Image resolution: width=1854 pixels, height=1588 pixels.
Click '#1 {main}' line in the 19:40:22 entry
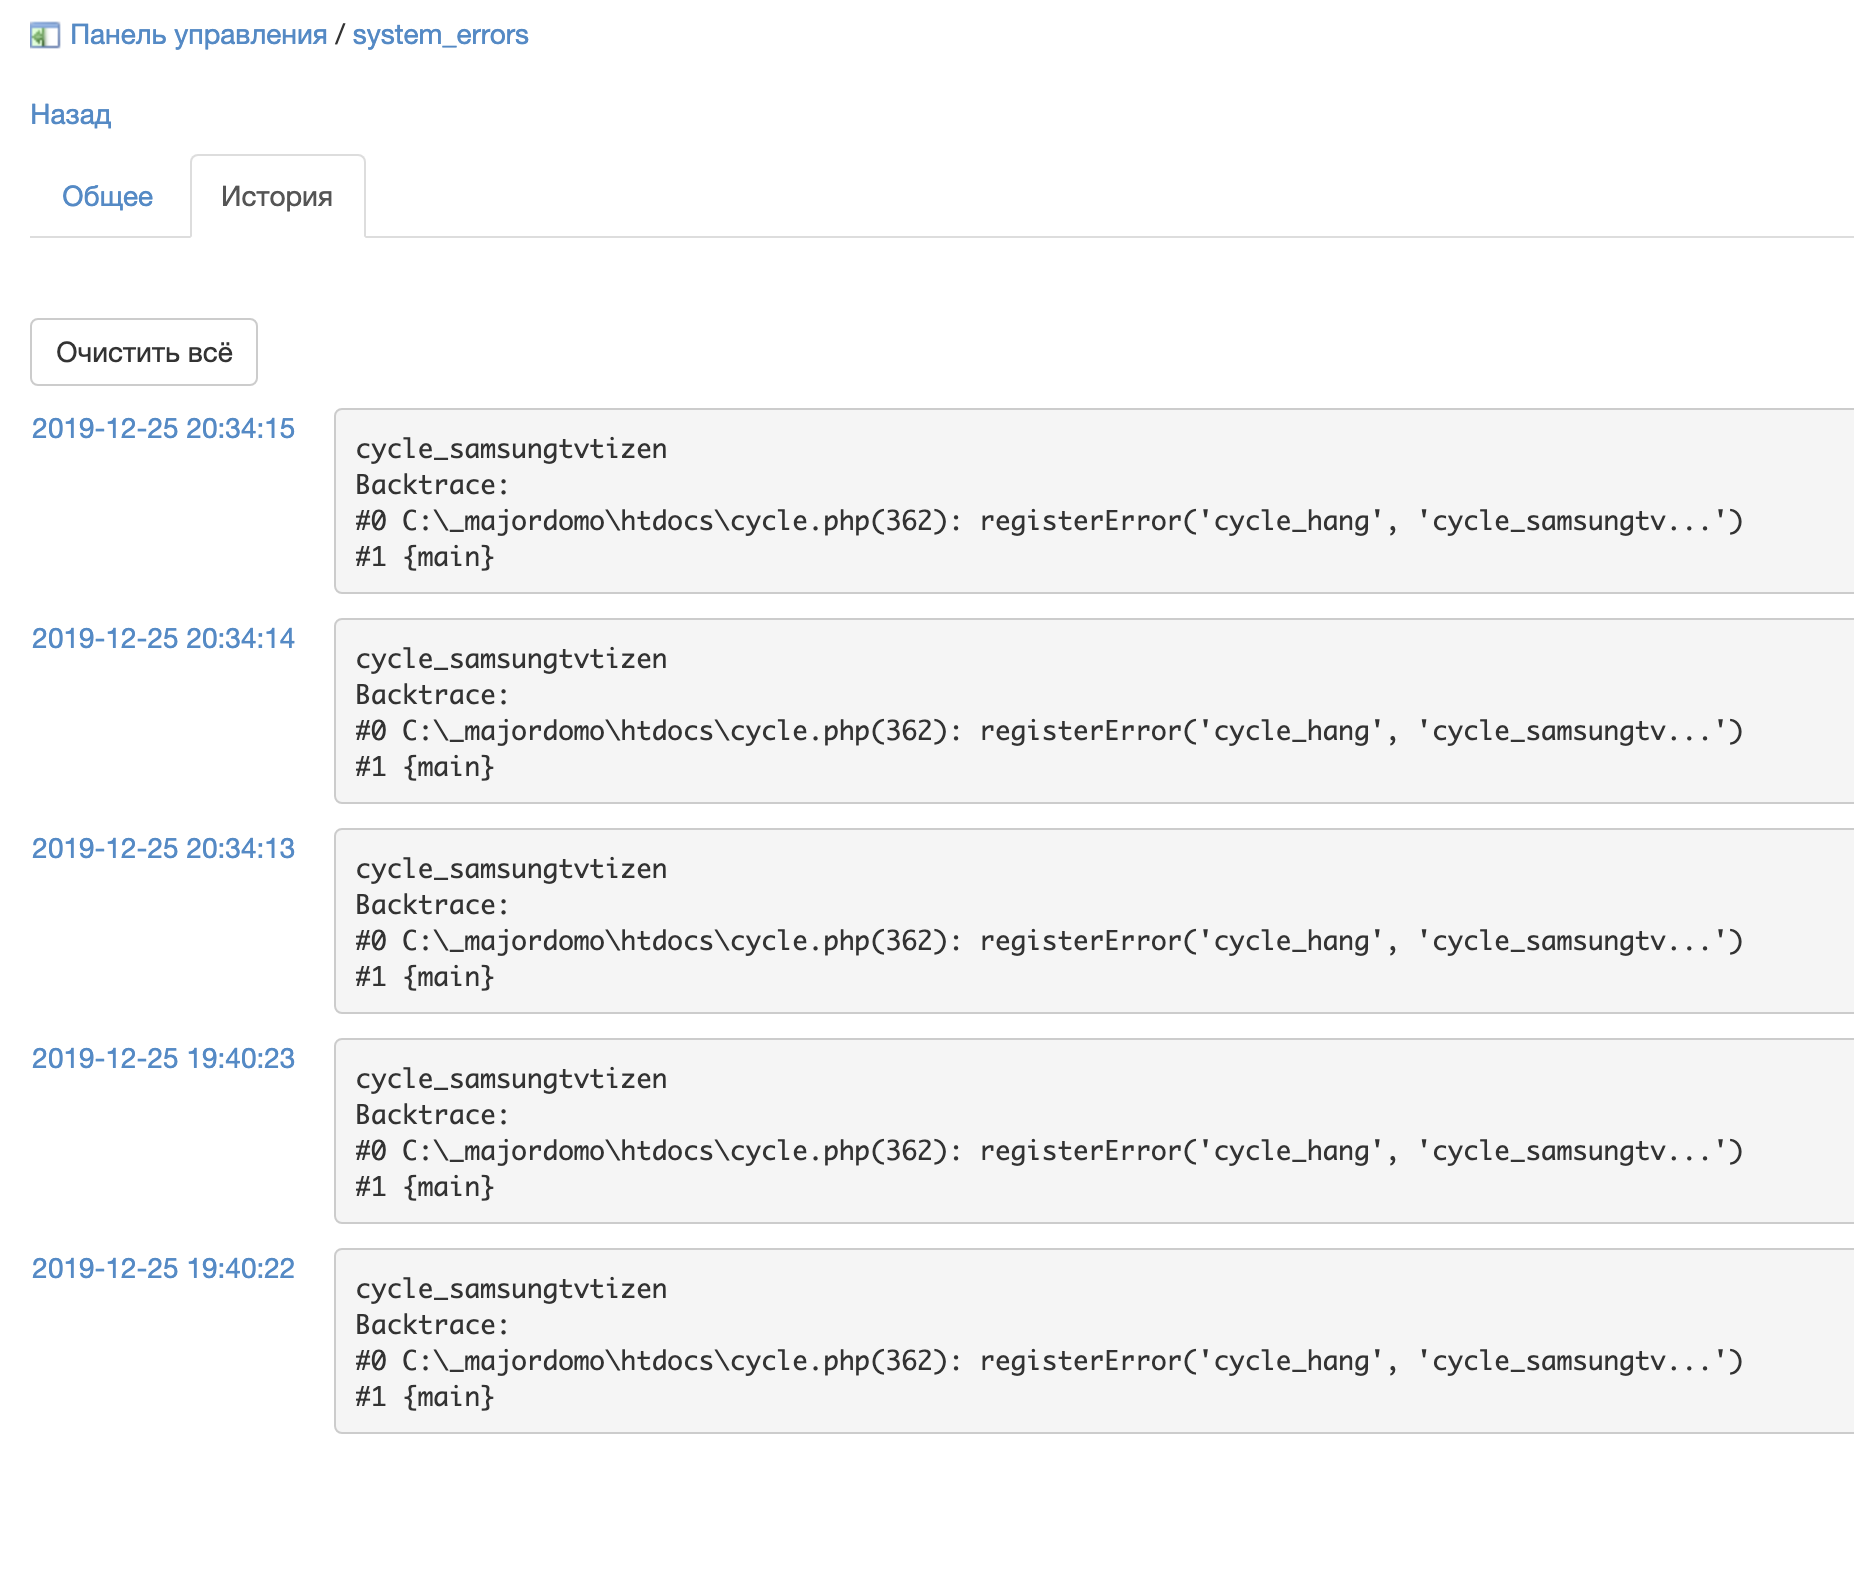point(425,1397)
